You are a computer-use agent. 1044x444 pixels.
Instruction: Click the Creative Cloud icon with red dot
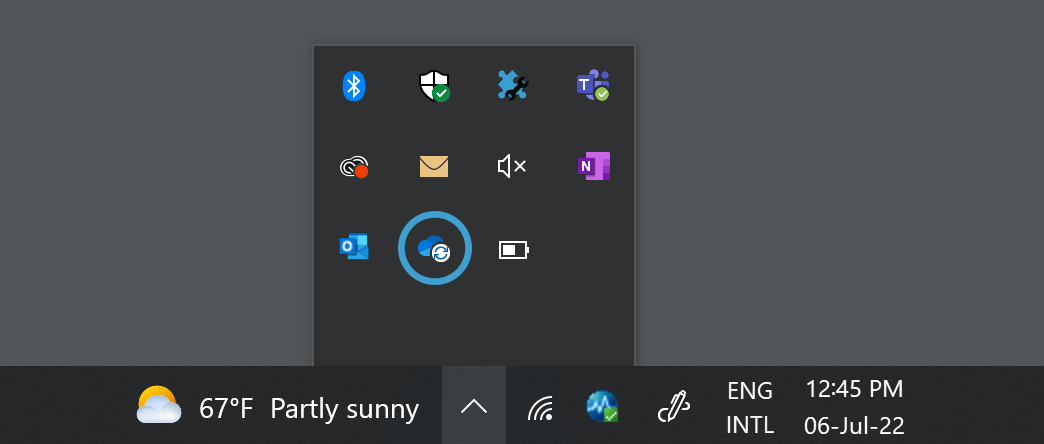pyautogui.click(x=353, y=166)
